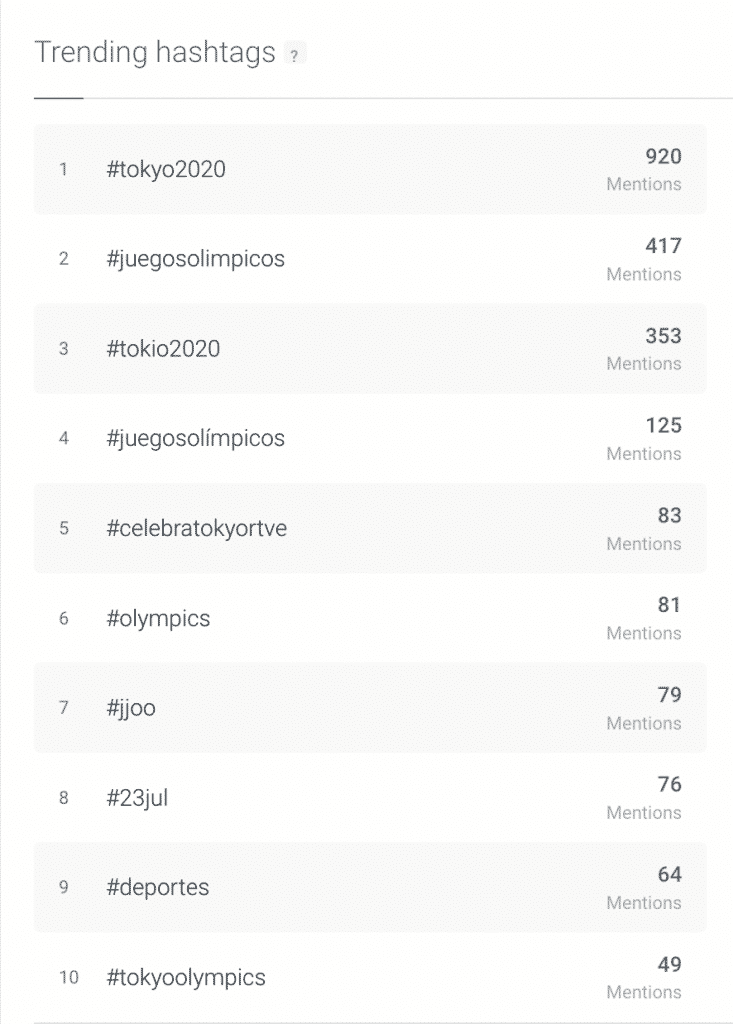733x1024 pixels.
Task: Open the accented #juegosolímpicos hashtag
Action: click(195, 439)
